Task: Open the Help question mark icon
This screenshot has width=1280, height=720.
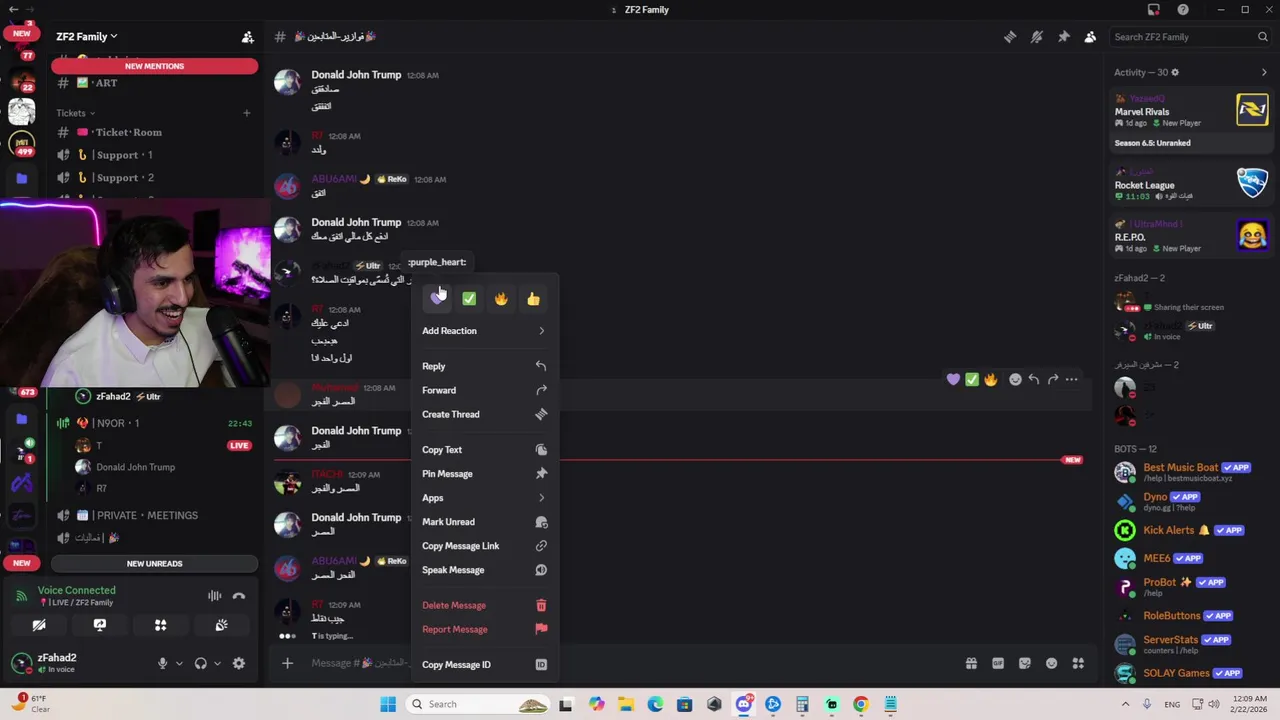Action: click(1183, 10)
